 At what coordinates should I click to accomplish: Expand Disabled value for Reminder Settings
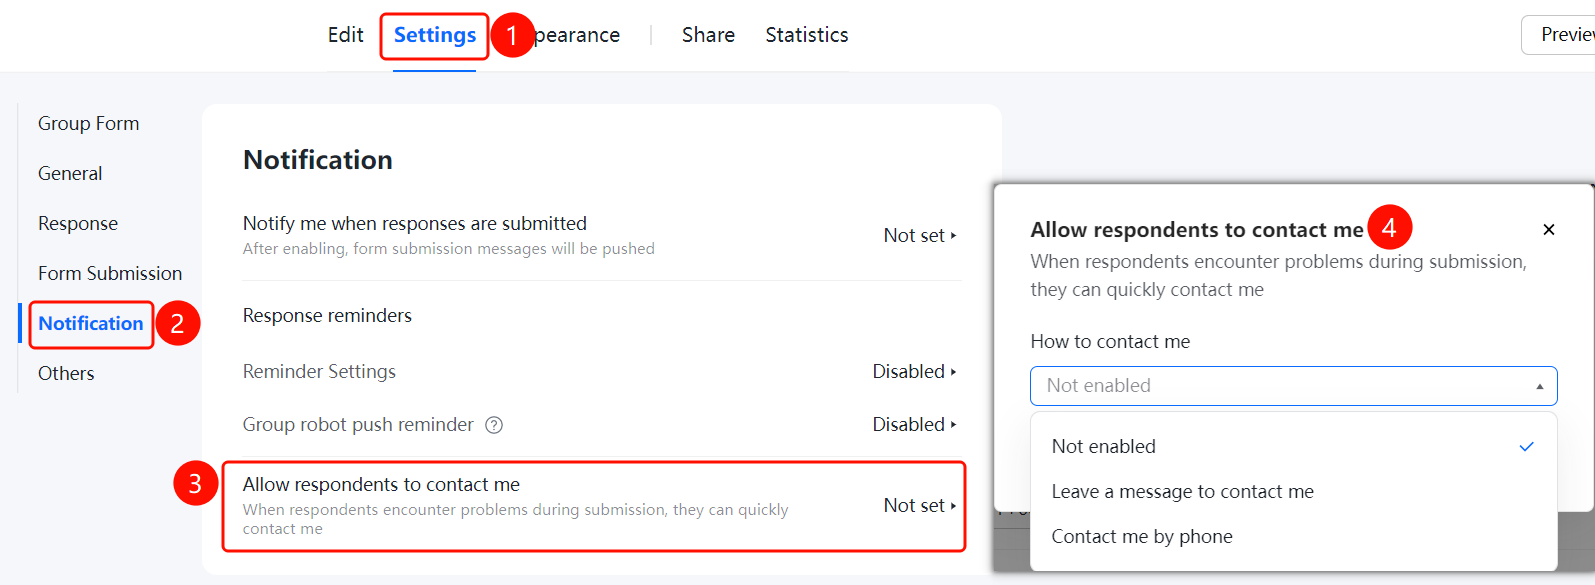(x=915, y=372)
